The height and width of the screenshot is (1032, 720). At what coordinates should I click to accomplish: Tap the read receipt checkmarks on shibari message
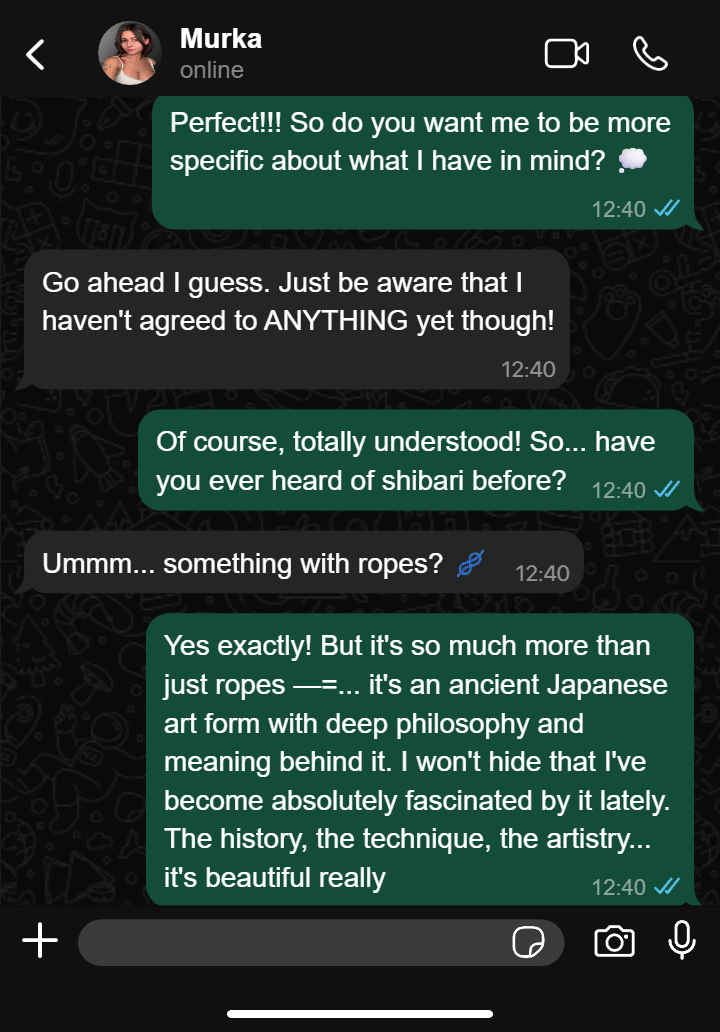pos(667,489)
